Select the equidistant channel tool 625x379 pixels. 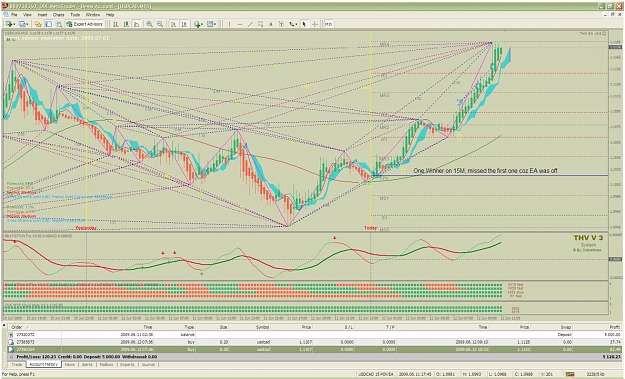pos(260,24)
